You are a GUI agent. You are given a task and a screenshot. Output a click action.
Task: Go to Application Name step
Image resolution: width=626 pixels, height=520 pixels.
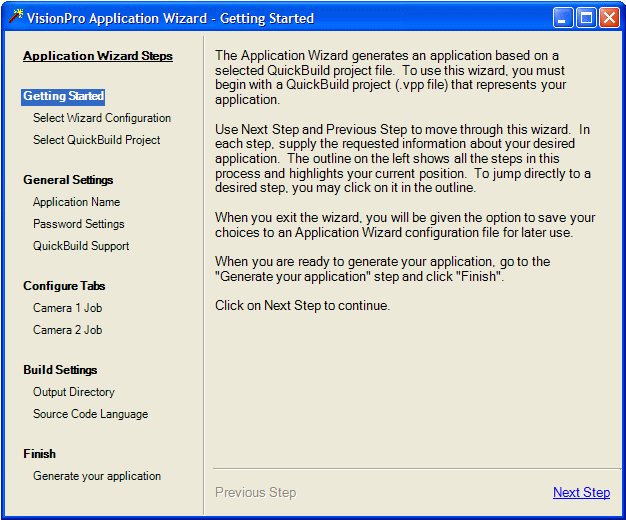click(76, 202)
